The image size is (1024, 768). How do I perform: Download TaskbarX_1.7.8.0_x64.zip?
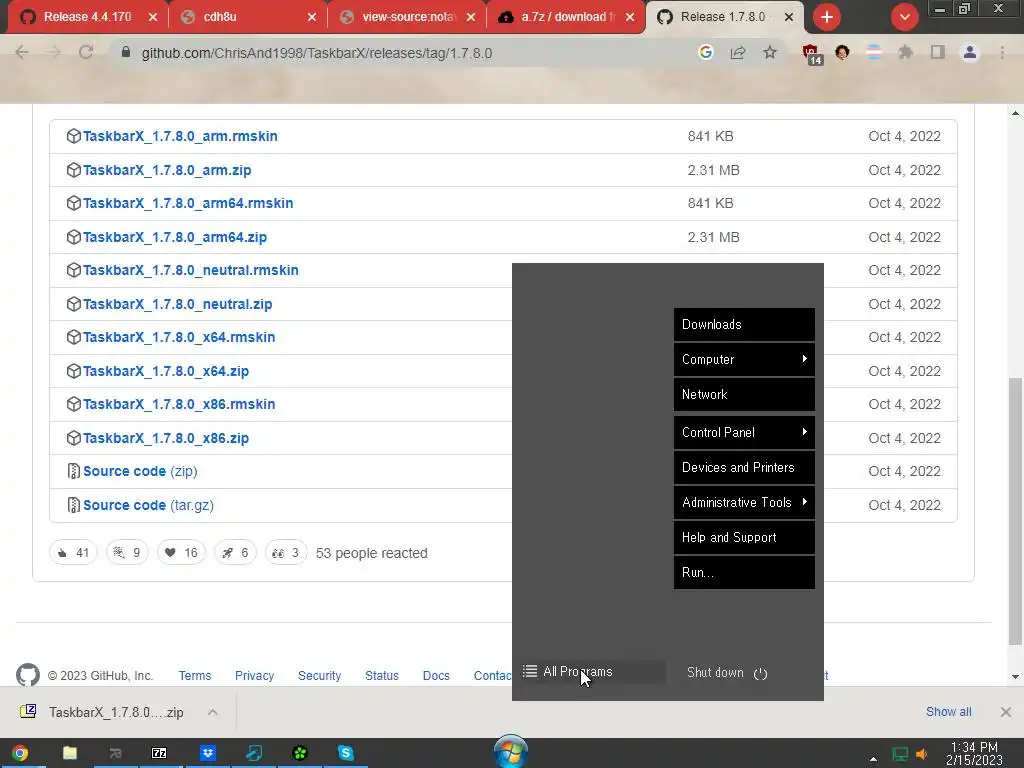point(165,371)
